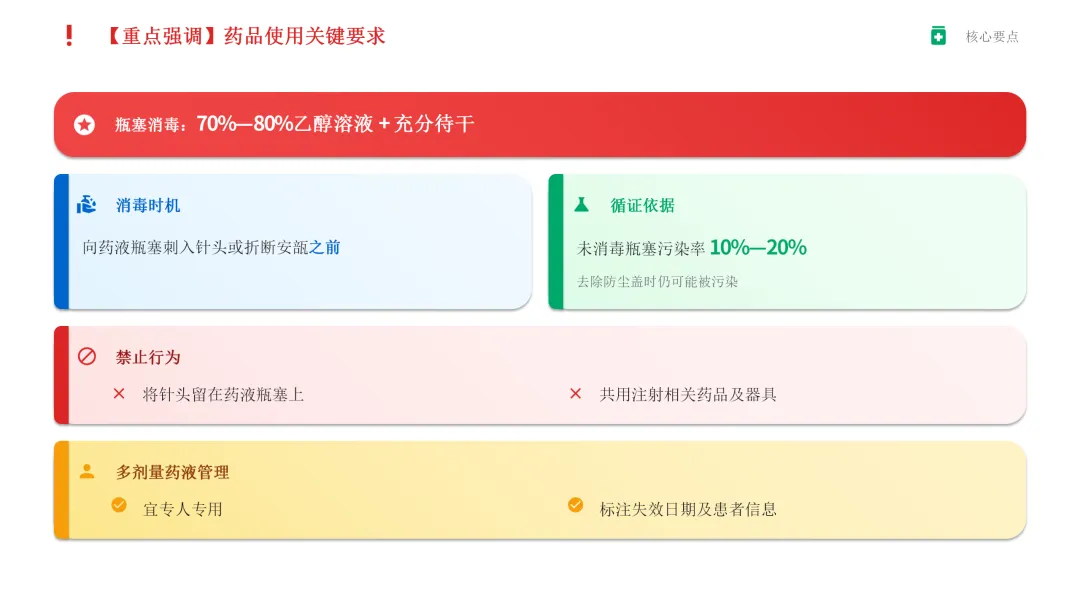Image resolution: width=1080 pixels, height=608 pixels.
Task: Click the hand-washing icon beside 消毒时机
Action: coord(87,205)
